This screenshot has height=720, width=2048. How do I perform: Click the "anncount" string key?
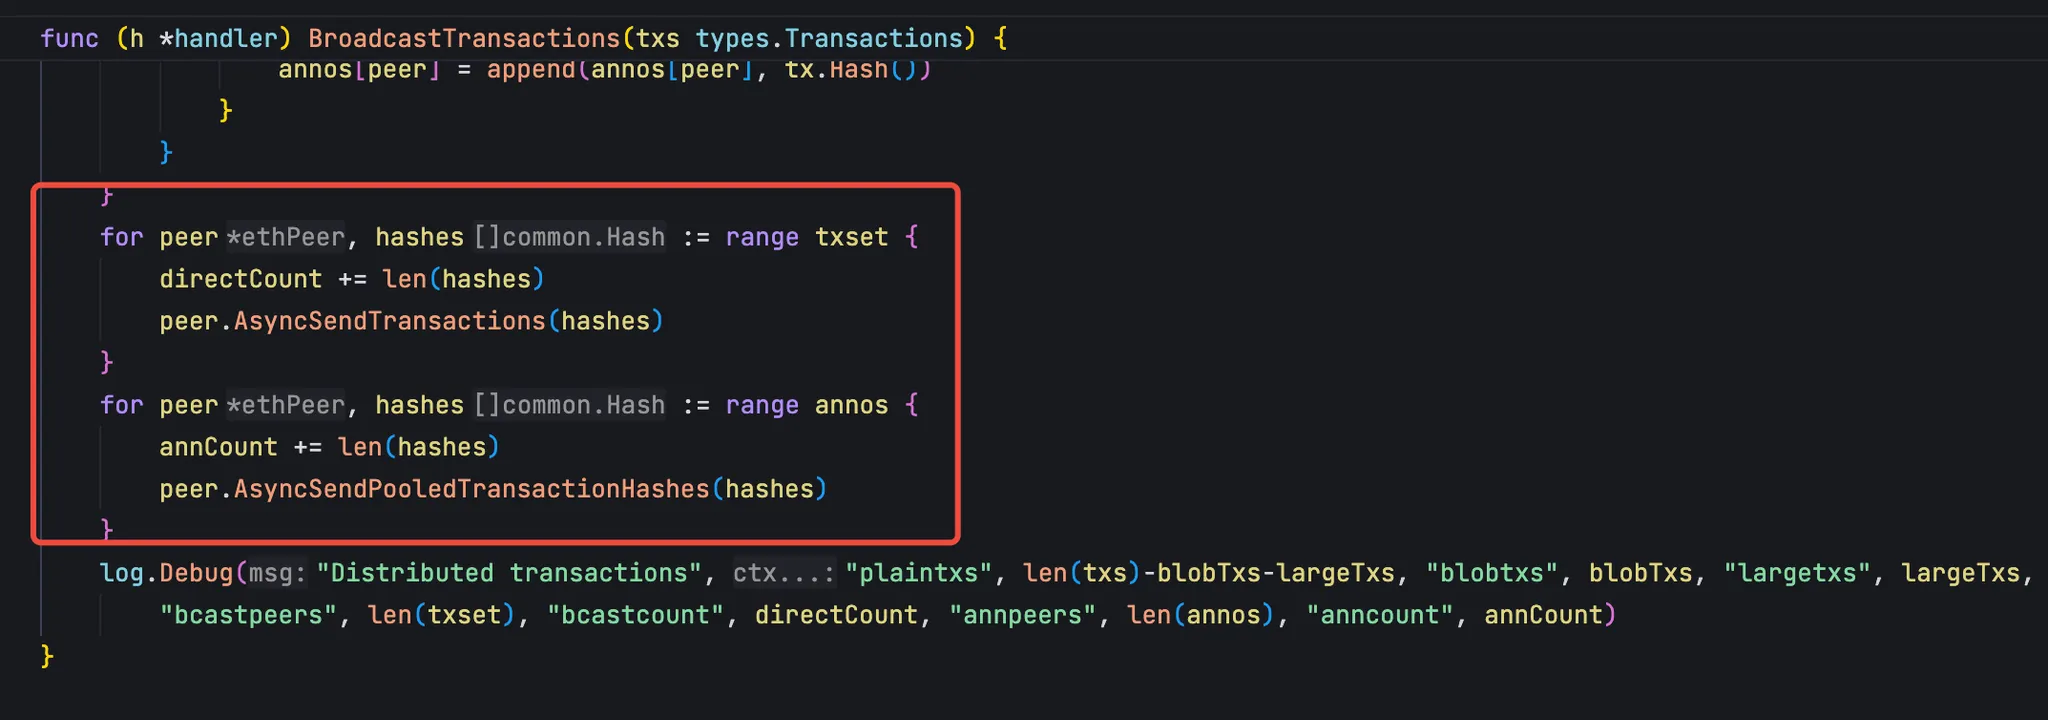1379,615
